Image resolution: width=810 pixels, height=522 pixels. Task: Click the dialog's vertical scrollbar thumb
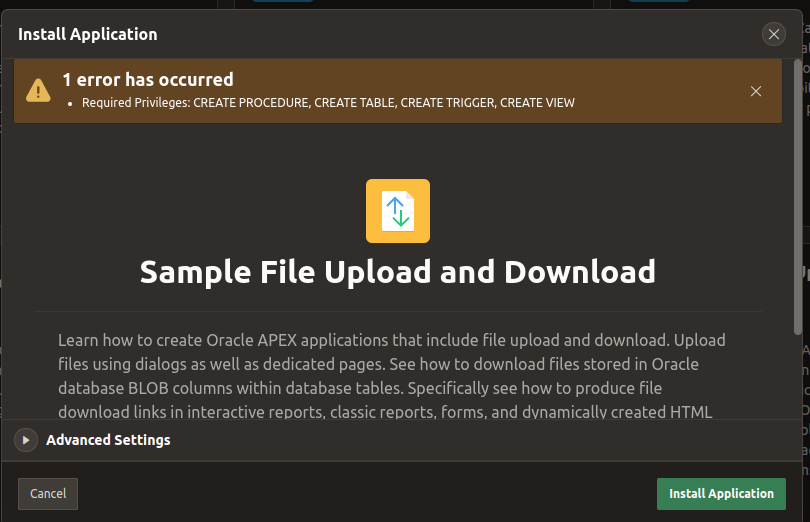(x=797, y=200)
